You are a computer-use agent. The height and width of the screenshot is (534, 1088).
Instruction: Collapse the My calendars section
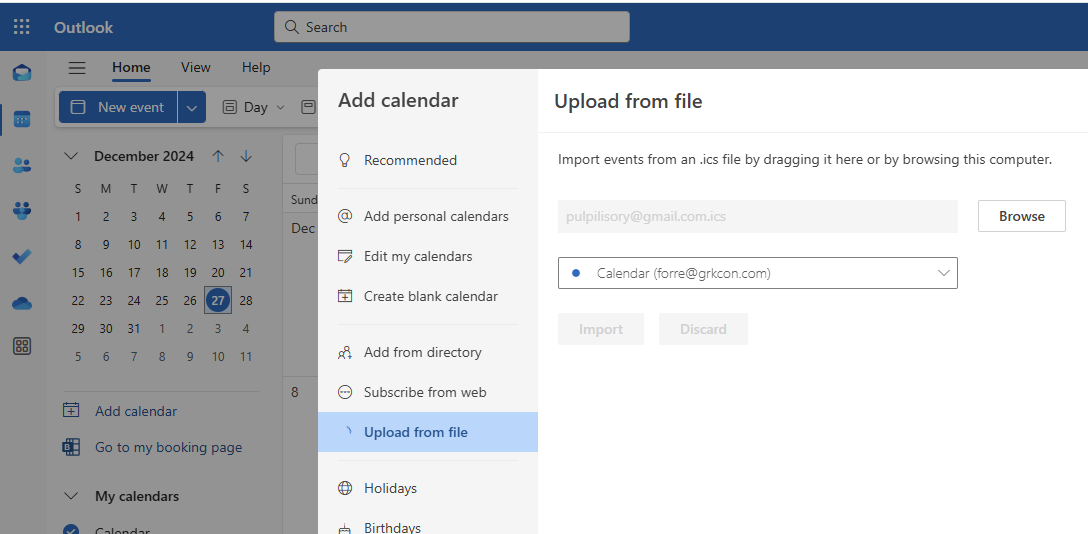coord(71,496)
